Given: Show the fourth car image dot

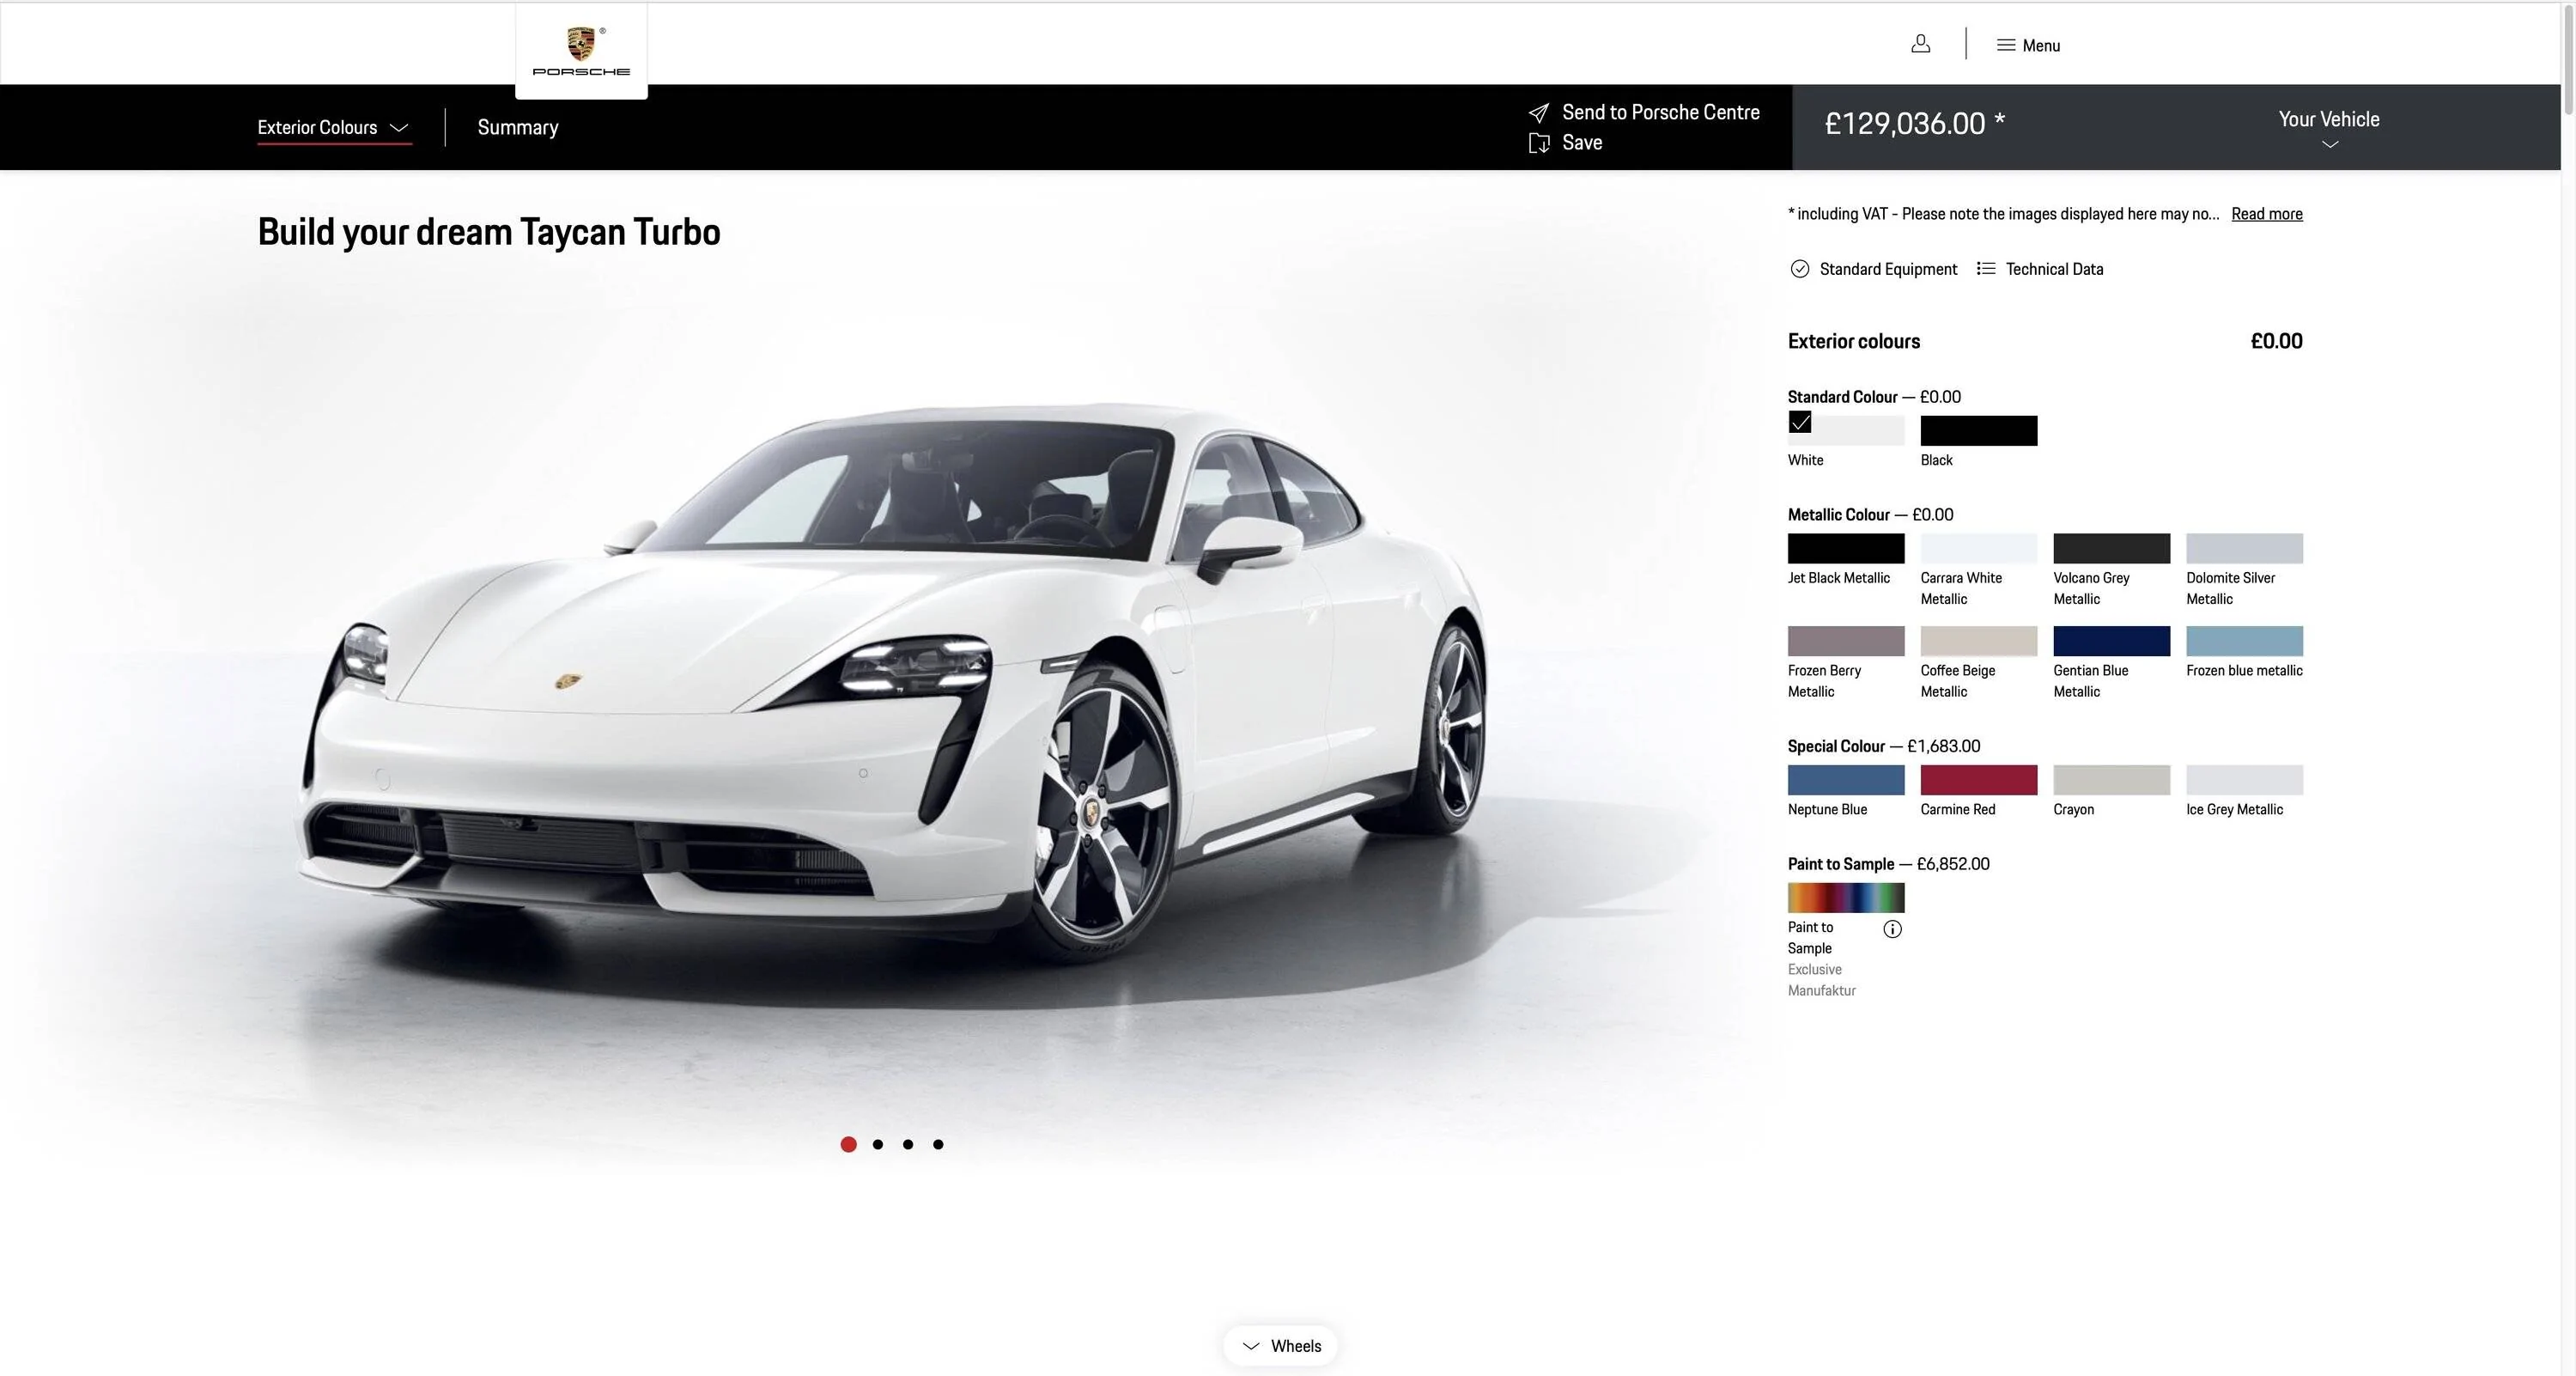Looking at the screenshot, I should (938, 1144).
